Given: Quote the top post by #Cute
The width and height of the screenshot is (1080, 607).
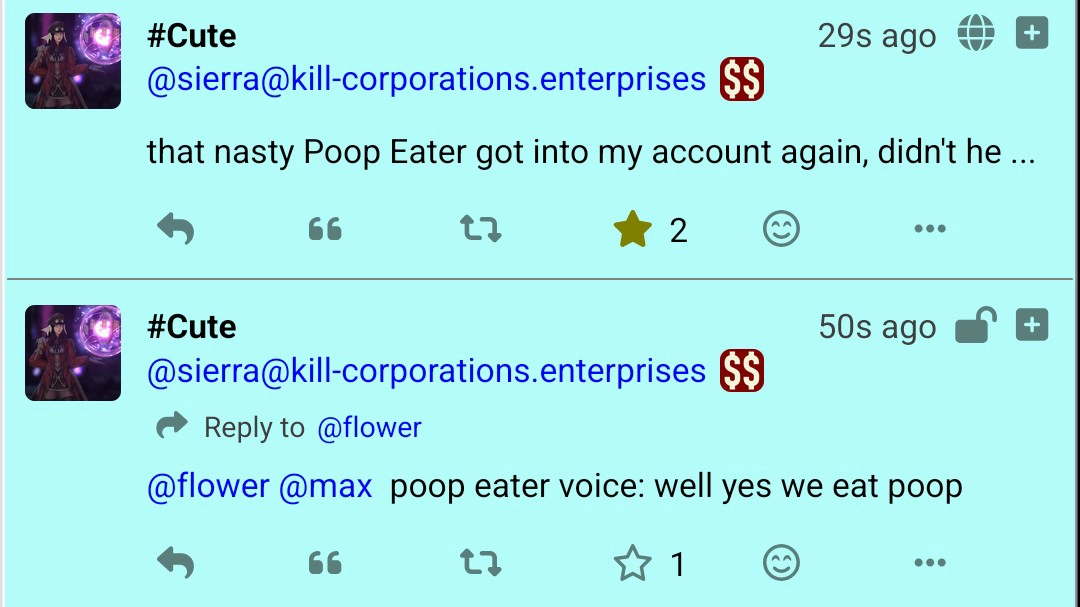Looking at the screenshot, I should tap(325, 230).
